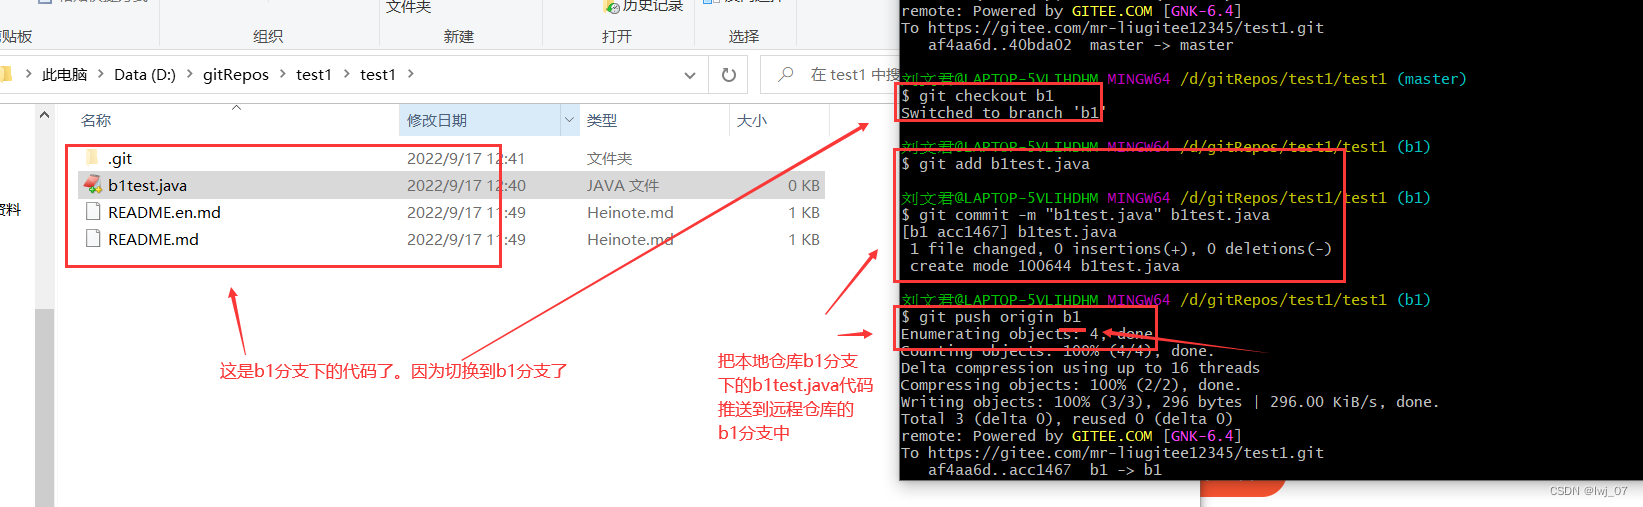Expand the address bar history dropdown
The width and height of the screenshot is (1643, 507).
click(x=690, y=75)
